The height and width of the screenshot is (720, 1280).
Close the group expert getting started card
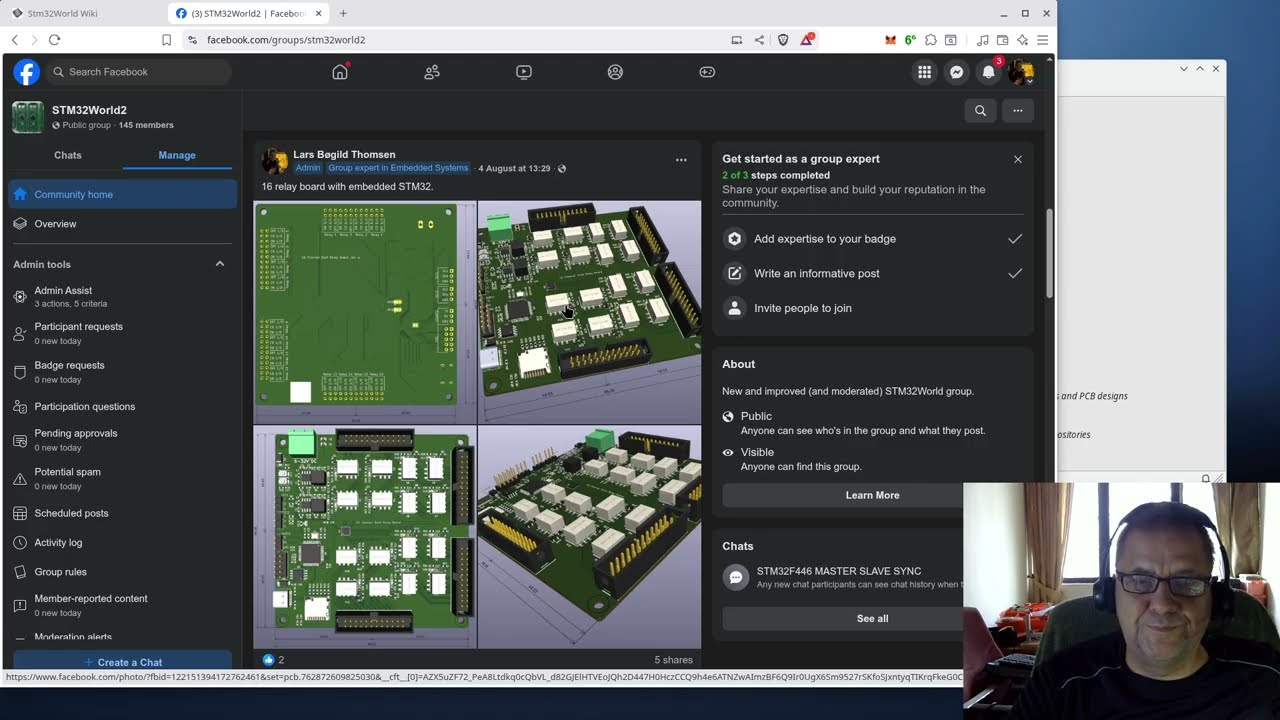coord(1018,159)
